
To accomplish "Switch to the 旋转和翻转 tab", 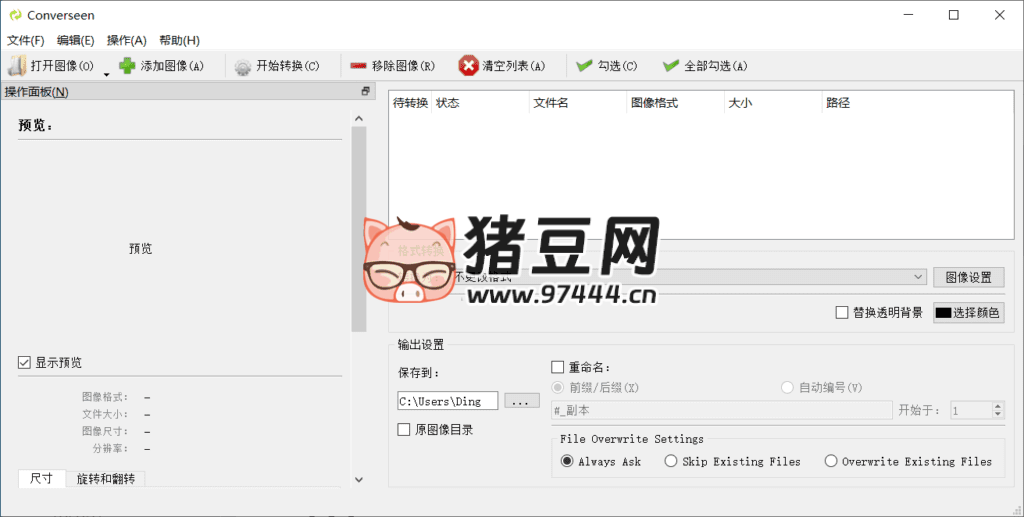I will 106,479.
